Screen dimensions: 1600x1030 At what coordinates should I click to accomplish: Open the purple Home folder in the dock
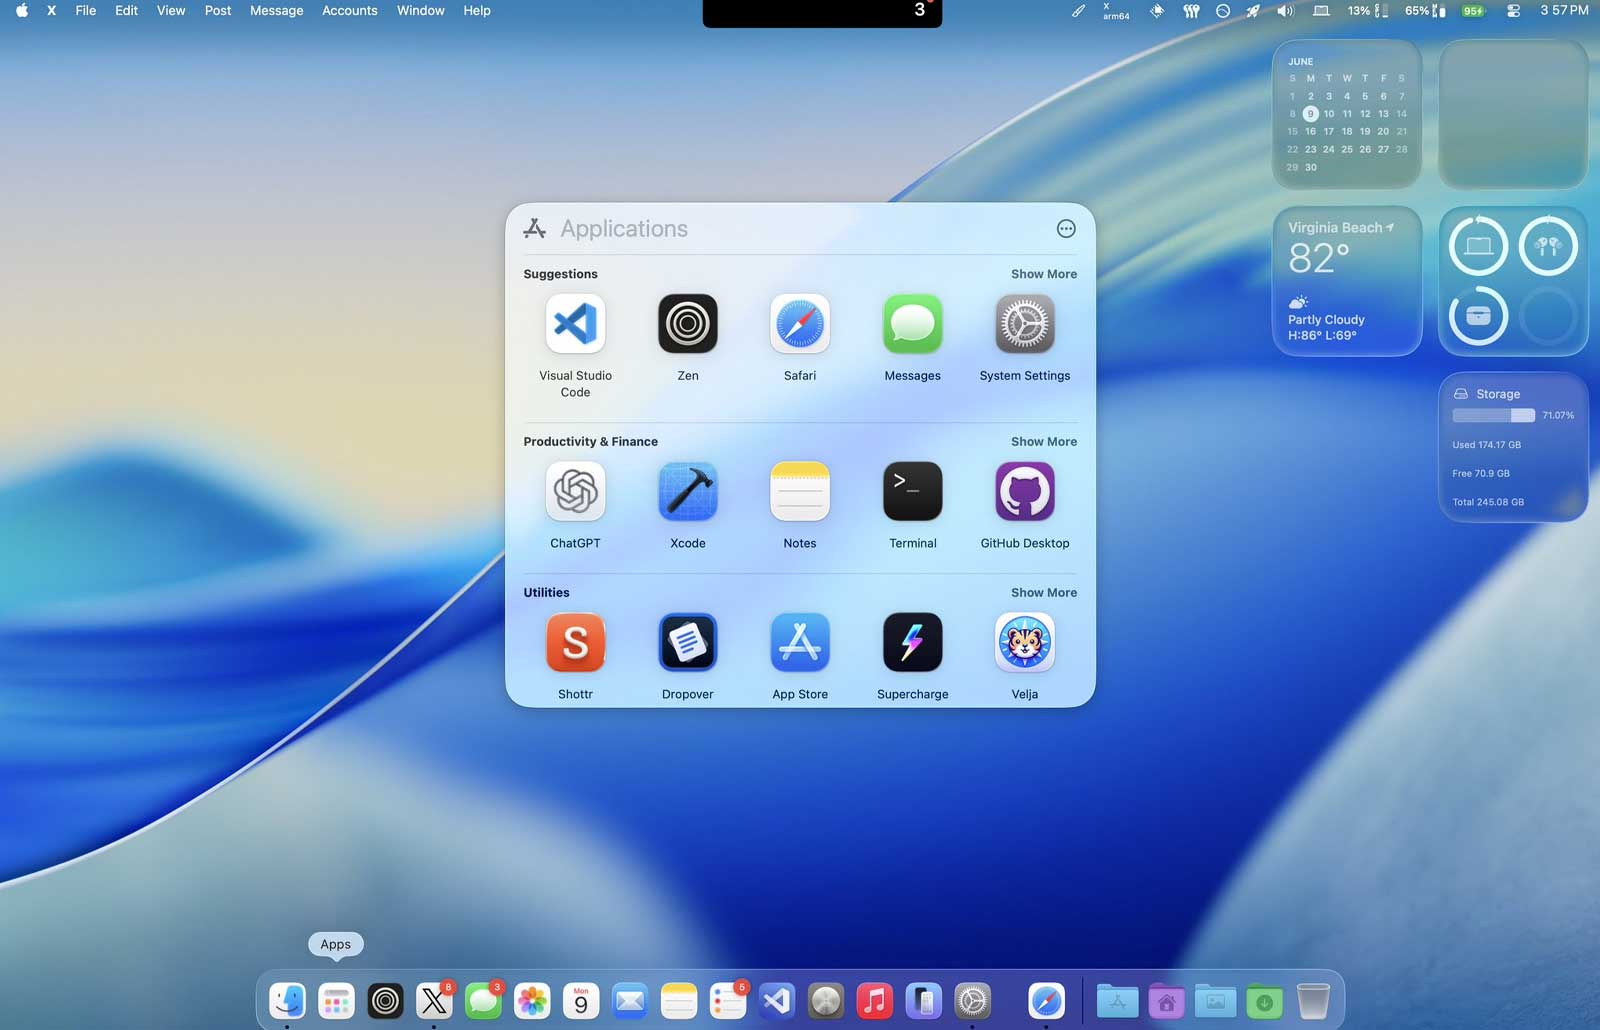click(1166, 1000)
